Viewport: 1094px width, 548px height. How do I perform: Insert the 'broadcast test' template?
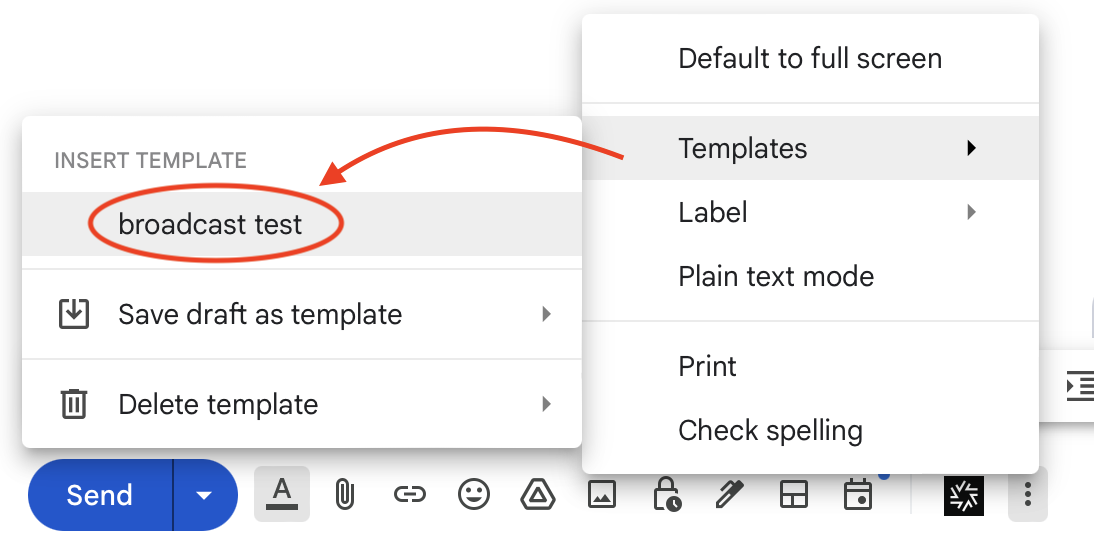210,224
